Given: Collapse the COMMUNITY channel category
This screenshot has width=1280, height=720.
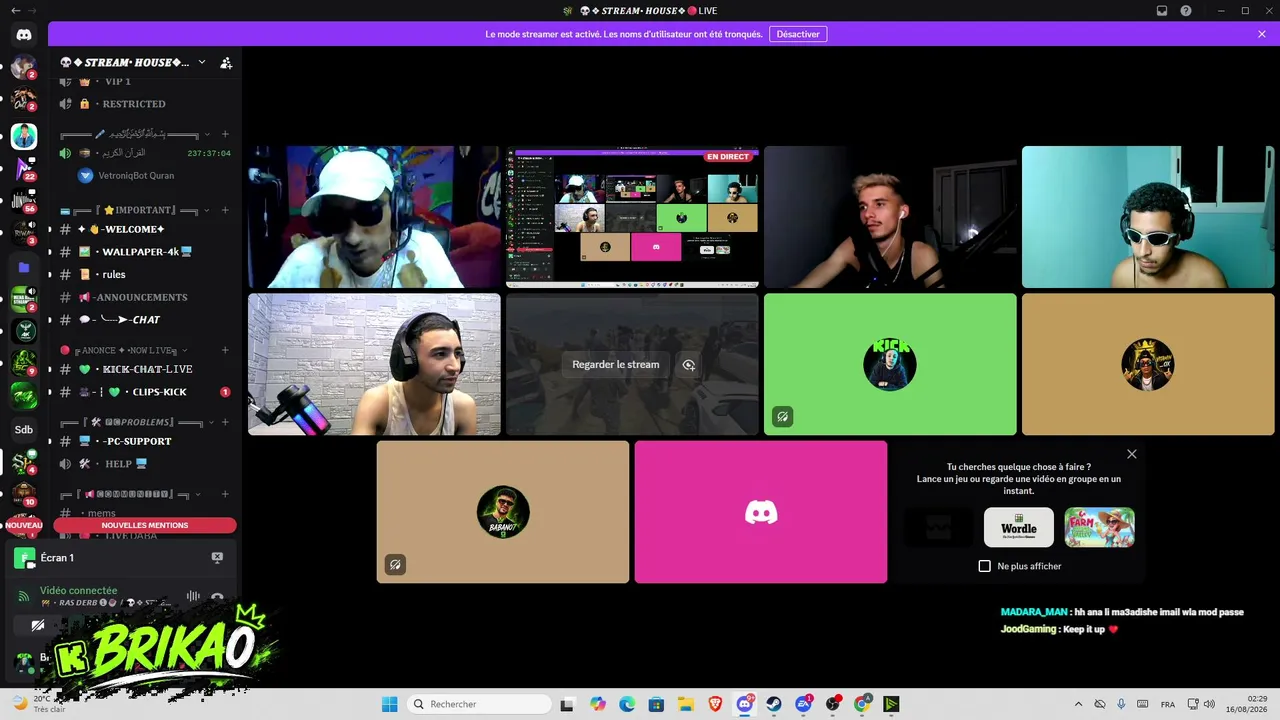Looking at the screenshot, I should [198, 494].
